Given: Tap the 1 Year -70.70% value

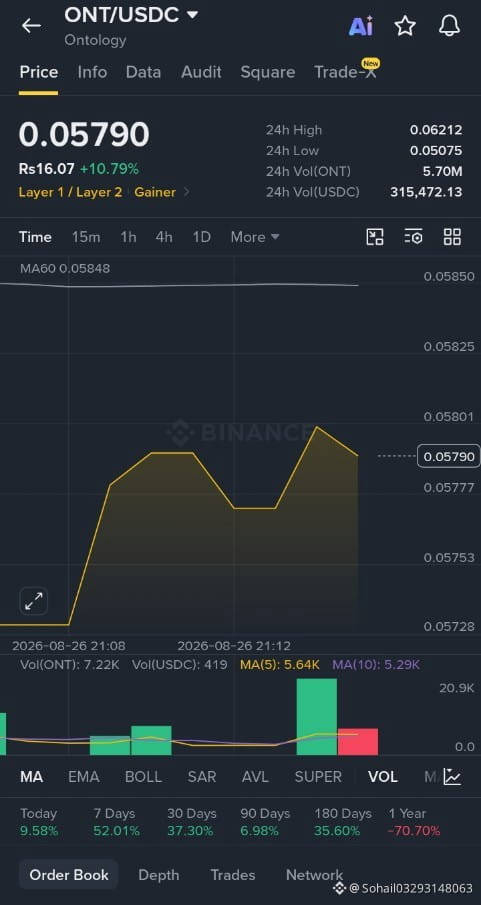Looking at the screenshot, I should tap(414, 831).
